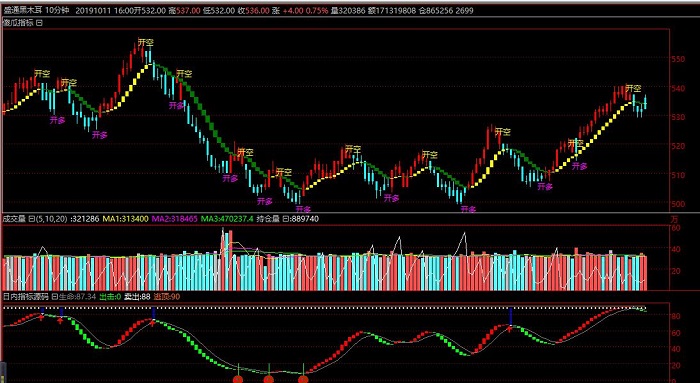Click the rightmost blue sell bar in oscillator
The width and height of the screenshot is (700, 383).
tap(510, 316)
